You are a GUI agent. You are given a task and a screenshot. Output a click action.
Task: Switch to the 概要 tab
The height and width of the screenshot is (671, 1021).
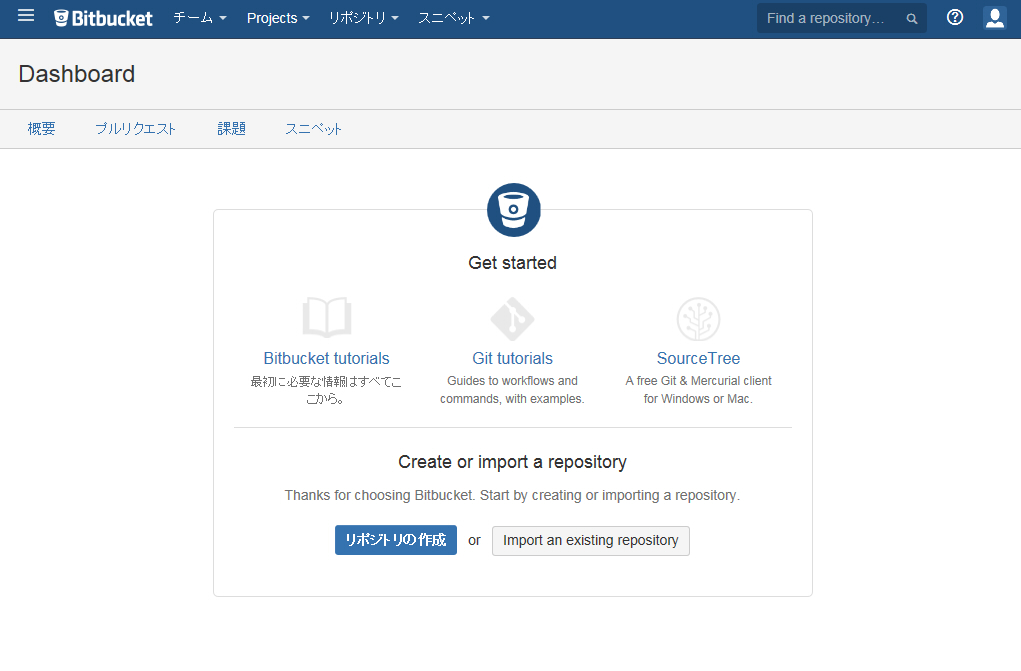point(41,129)
